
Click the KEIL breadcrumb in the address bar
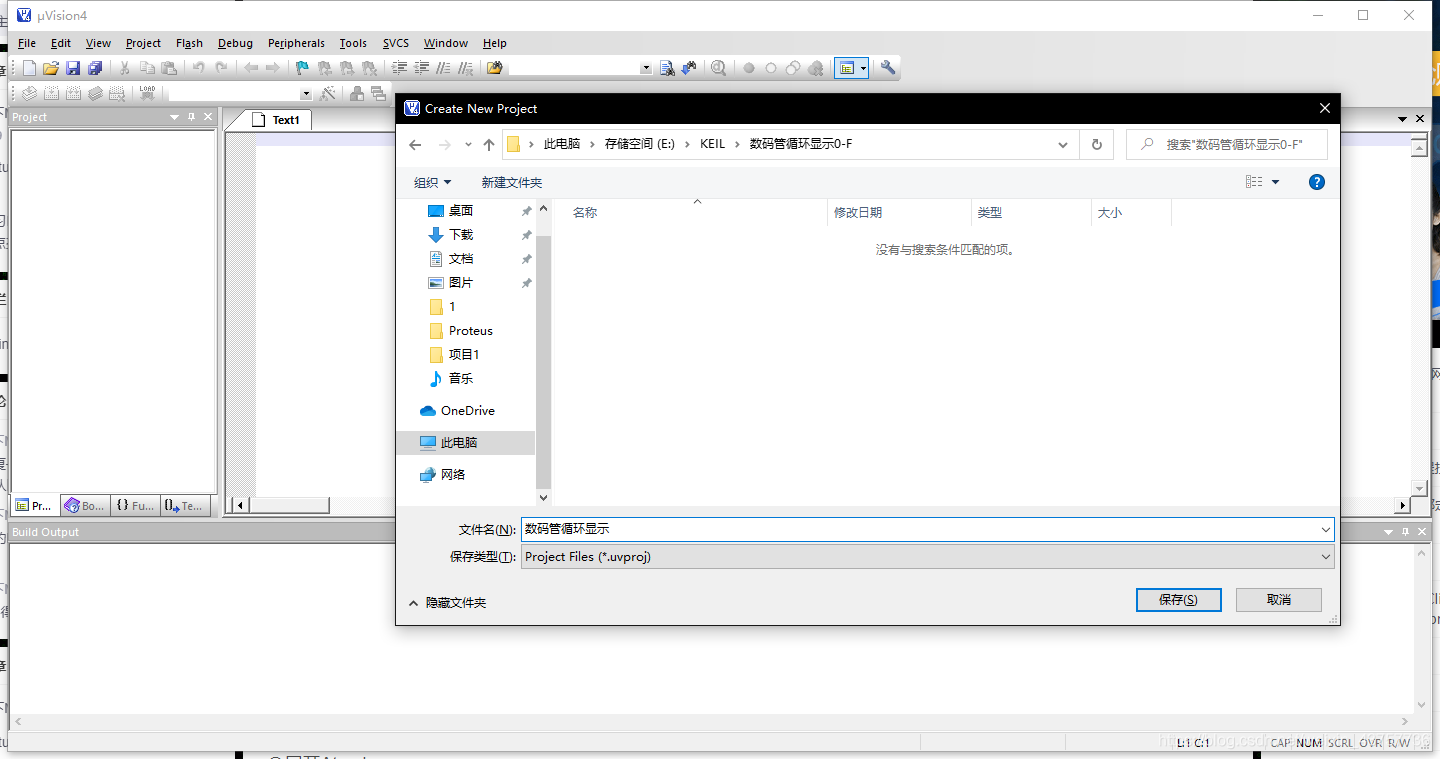coord(713,144)
